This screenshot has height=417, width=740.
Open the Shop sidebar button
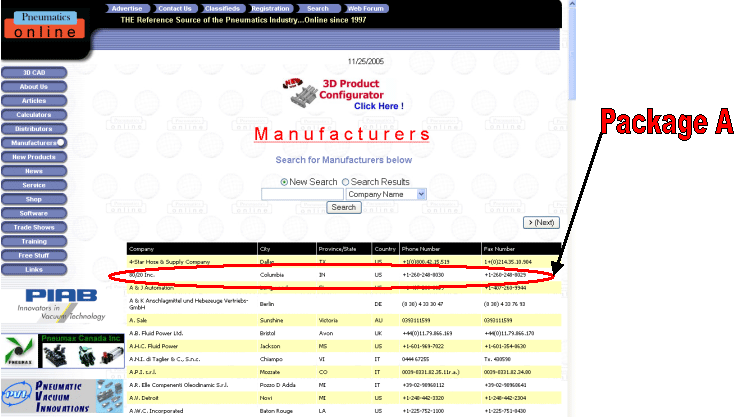click(34, 199)
